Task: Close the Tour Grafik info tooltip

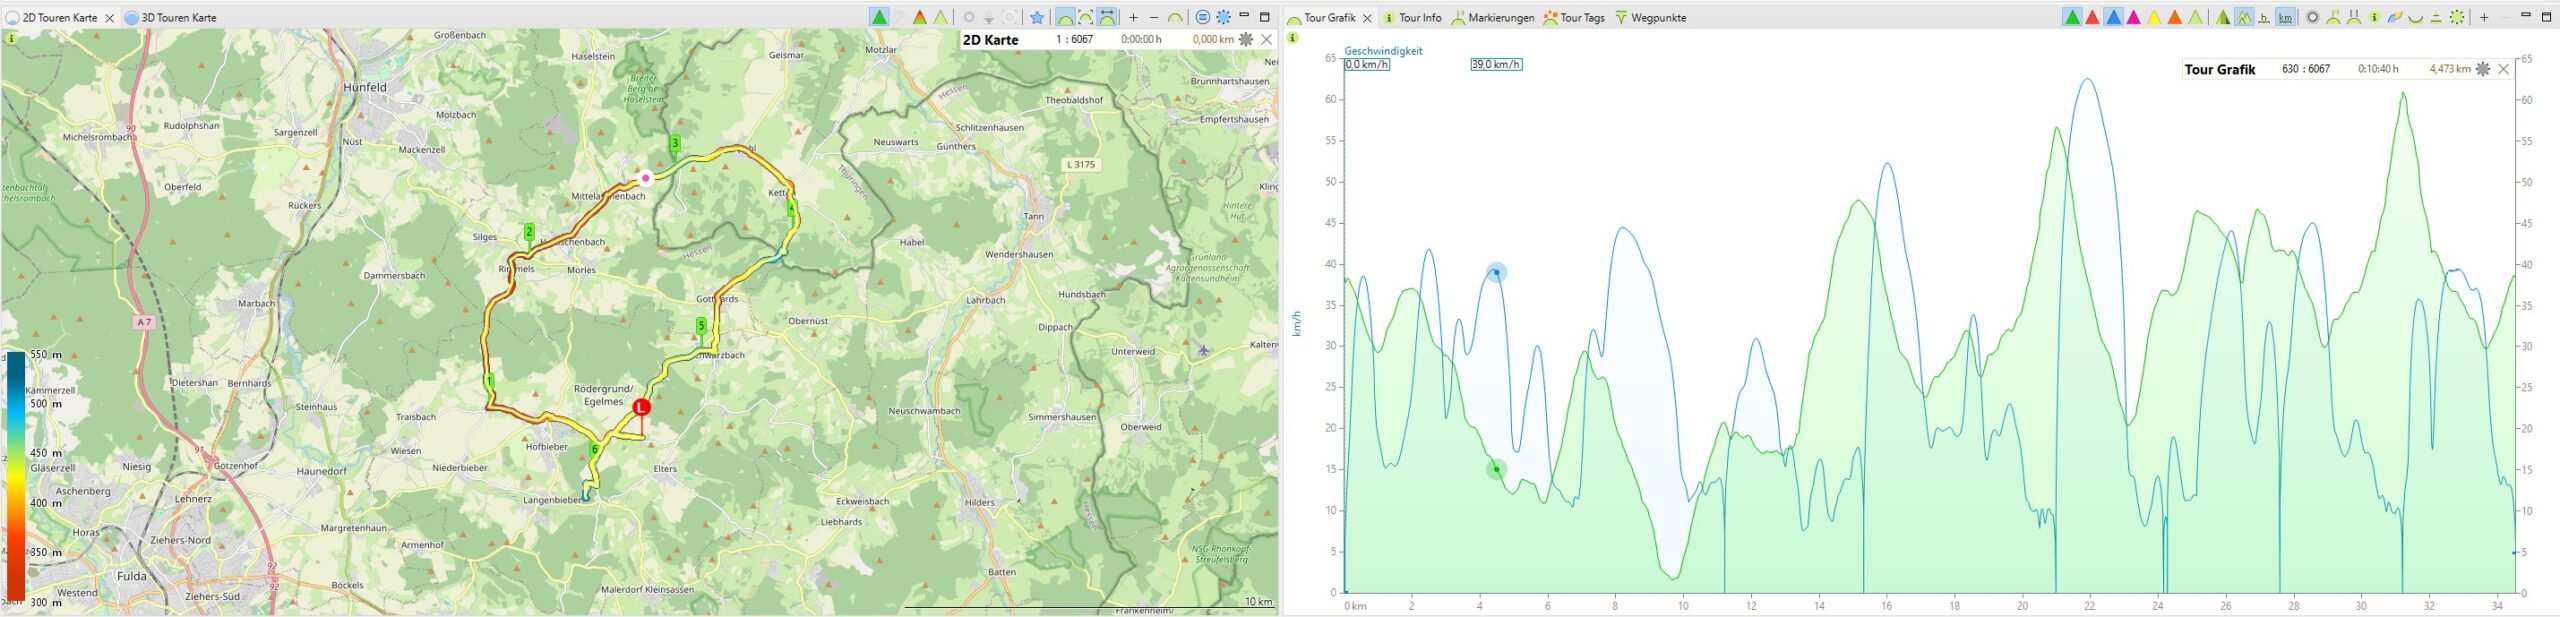Action: (2503, 69)
